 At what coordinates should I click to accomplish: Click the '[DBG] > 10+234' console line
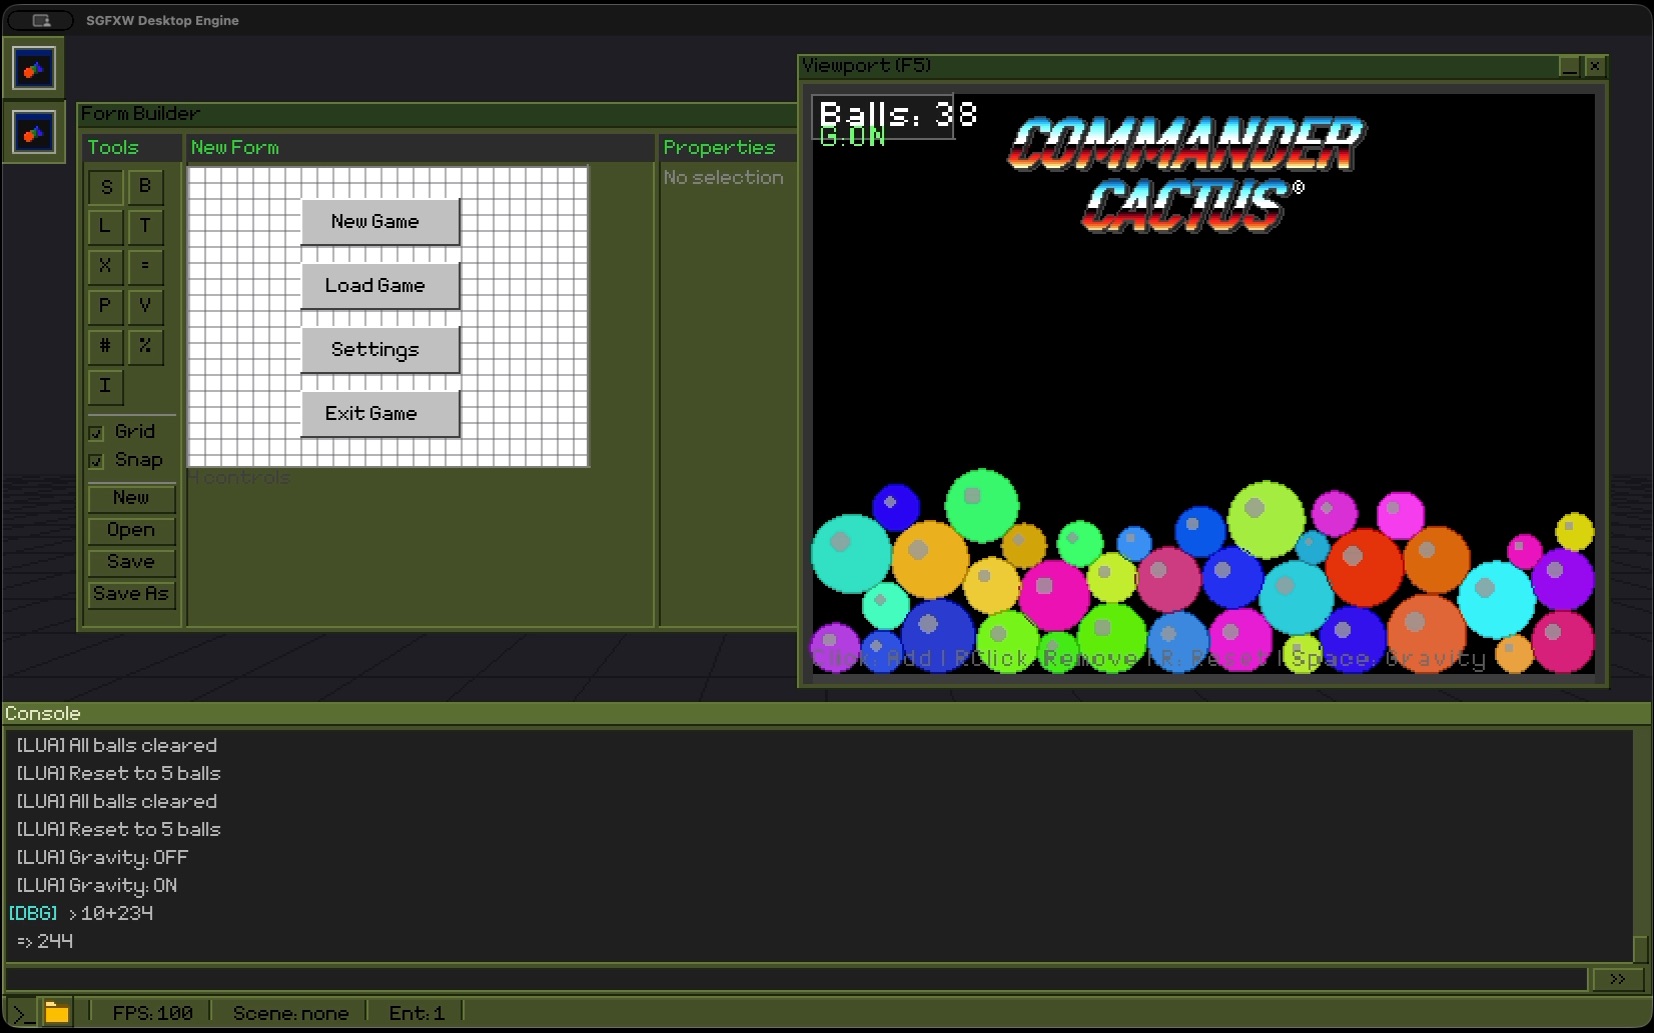81,913
